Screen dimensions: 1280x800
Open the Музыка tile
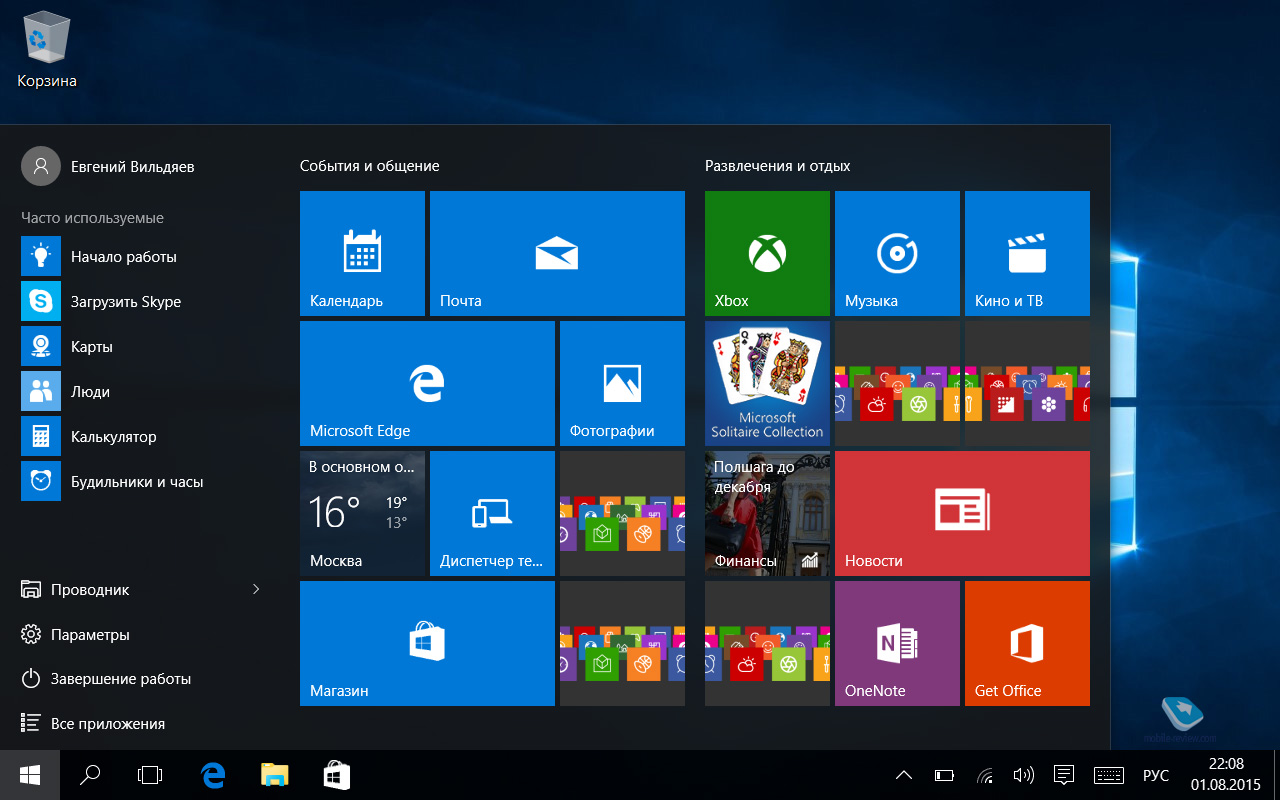pos(897,254)
